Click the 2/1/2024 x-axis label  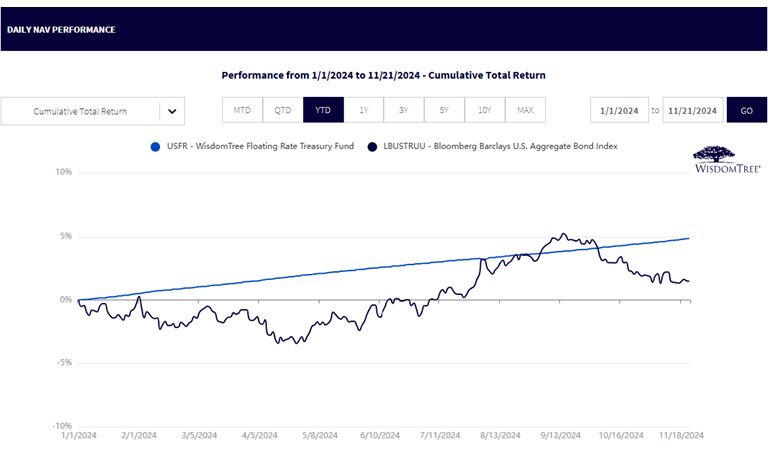click(x=139, y=435)
